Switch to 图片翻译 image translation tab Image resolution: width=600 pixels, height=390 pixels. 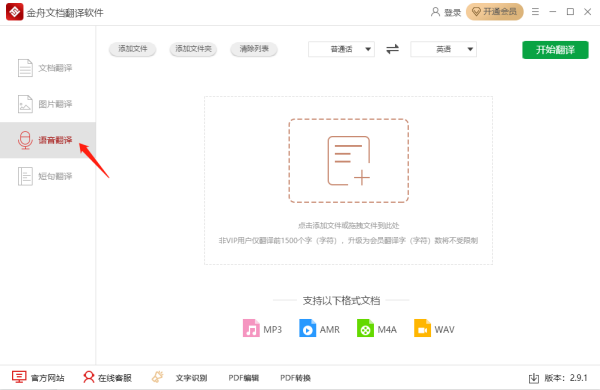point(47,104)
